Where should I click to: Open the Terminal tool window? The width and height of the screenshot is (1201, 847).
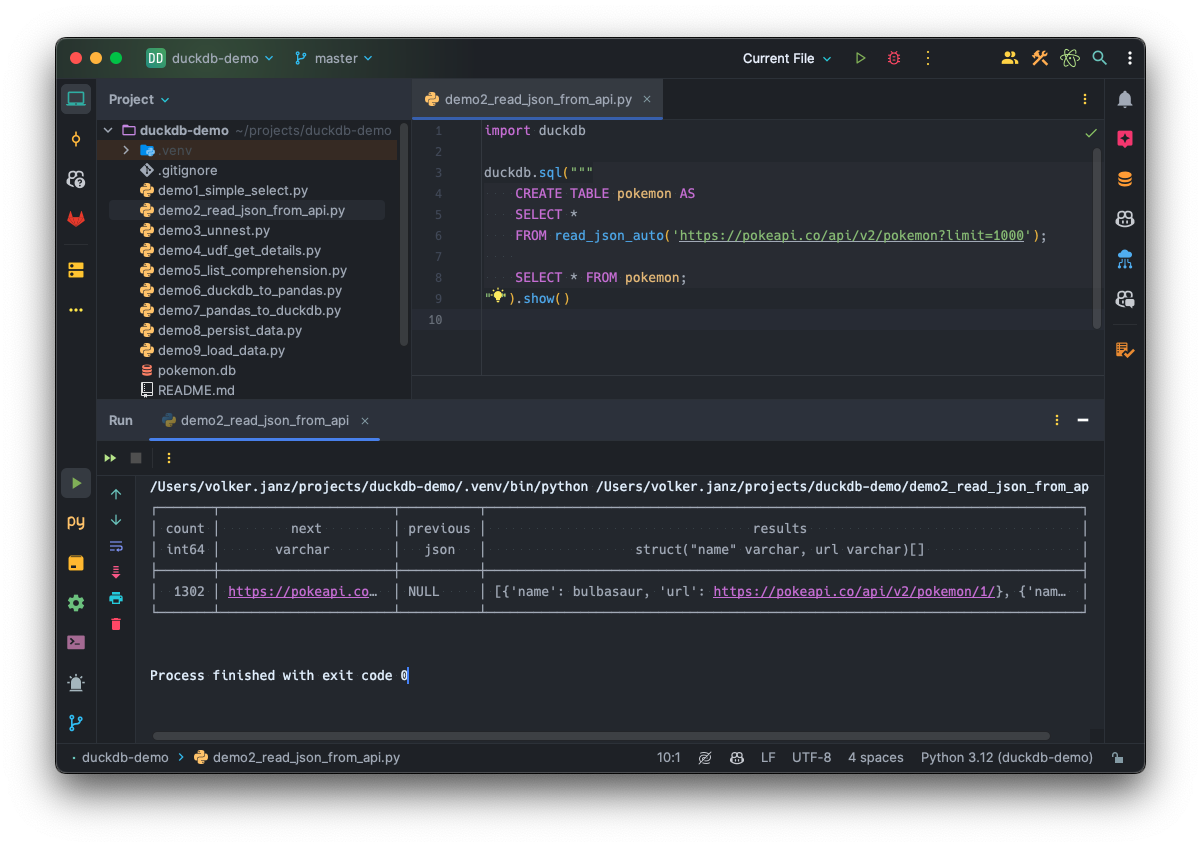[75, 642]
